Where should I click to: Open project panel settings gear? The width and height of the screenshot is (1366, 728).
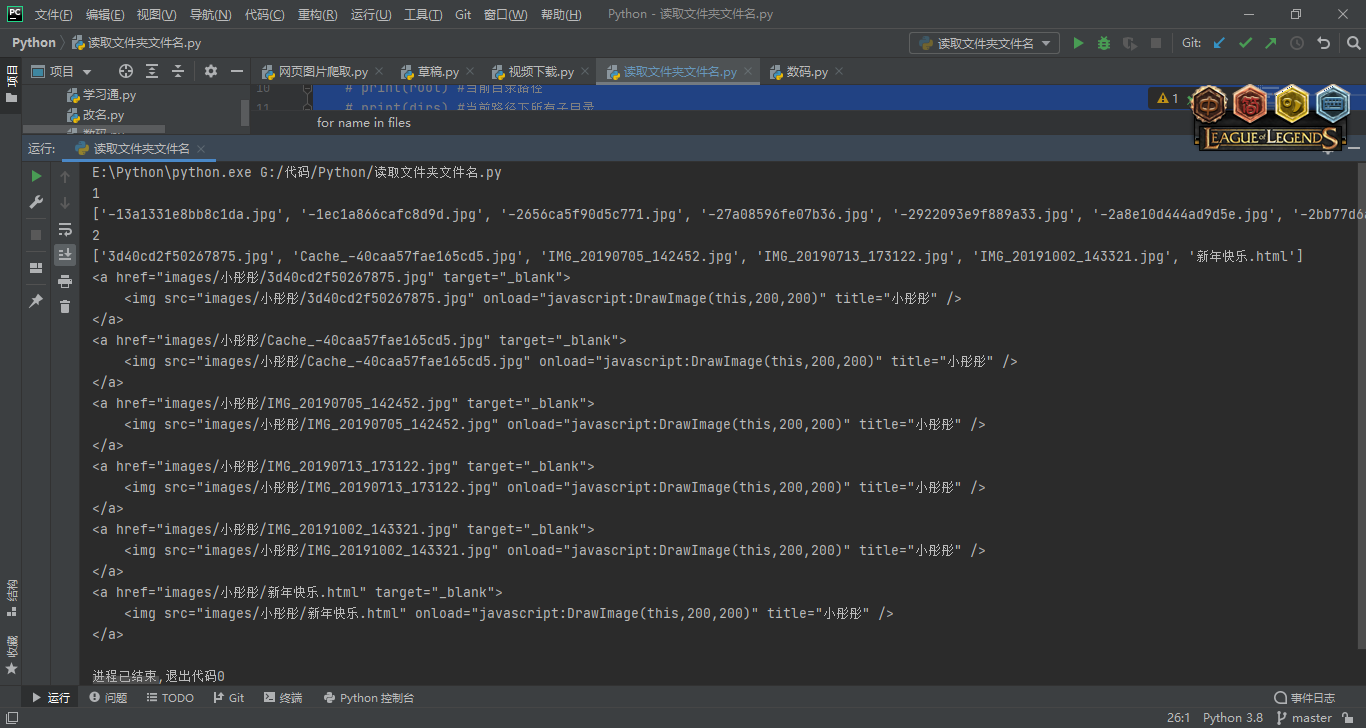tap(210, 71)
